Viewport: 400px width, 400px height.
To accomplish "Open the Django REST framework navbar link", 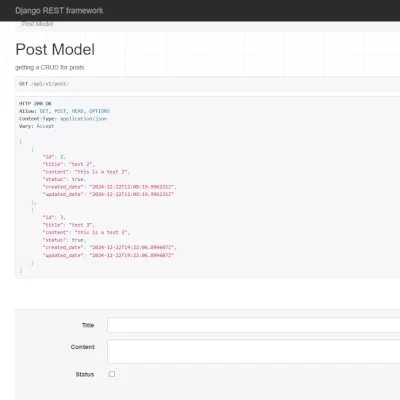I will coord(59,11).
